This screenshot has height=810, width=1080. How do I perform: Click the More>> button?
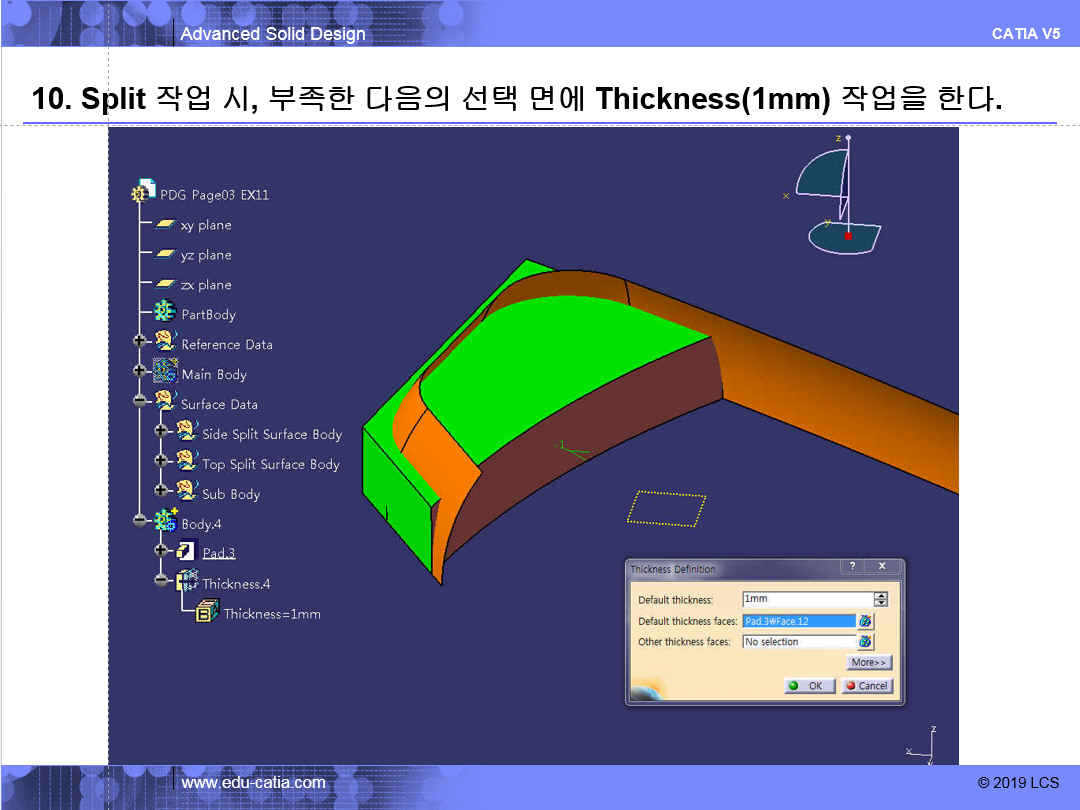[x=868, y=662]
